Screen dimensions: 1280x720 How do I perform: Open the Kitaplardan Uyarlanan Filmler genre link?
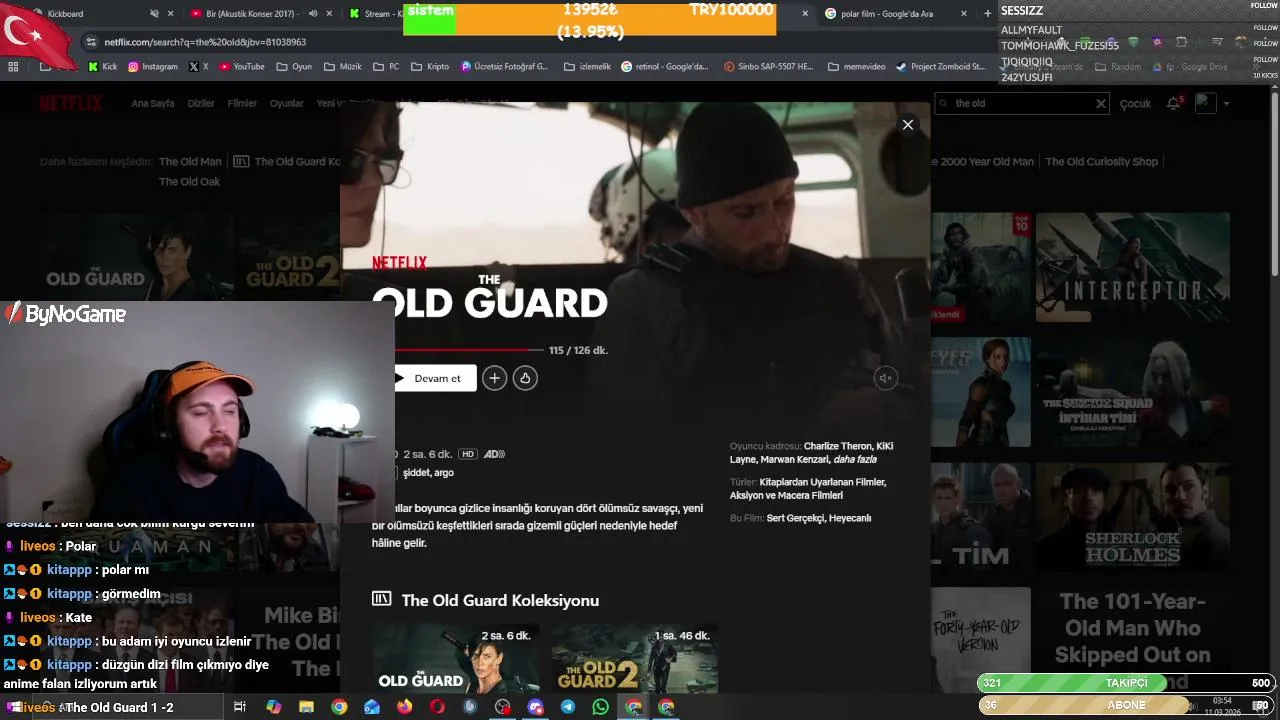pos(823,482)
